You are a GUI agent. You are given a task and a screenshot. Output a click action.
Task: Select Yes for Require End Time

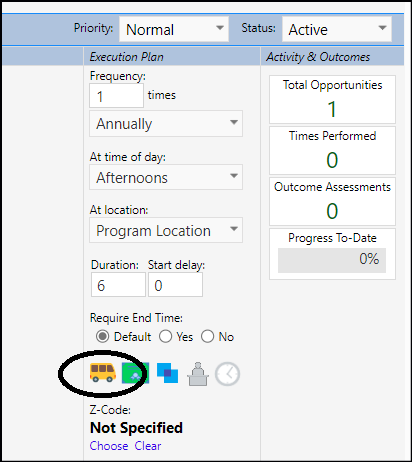point(166,336)
